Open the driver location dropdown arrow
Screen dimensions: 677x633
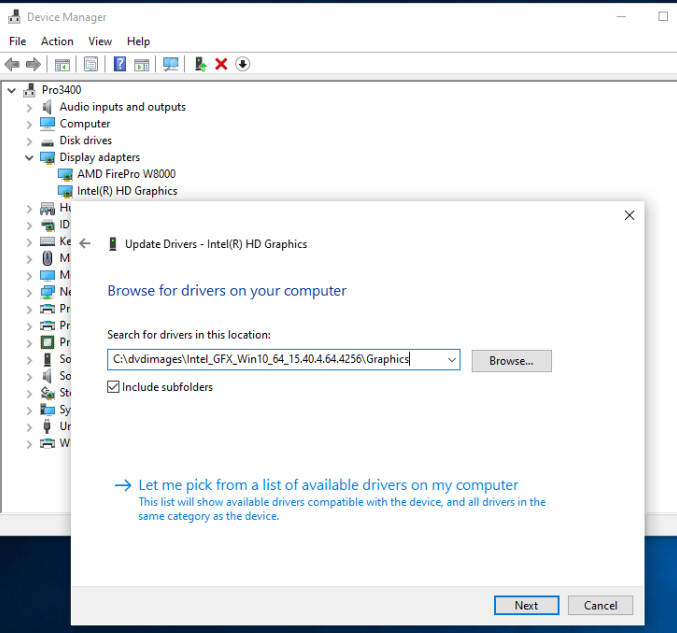coord(452,360)
